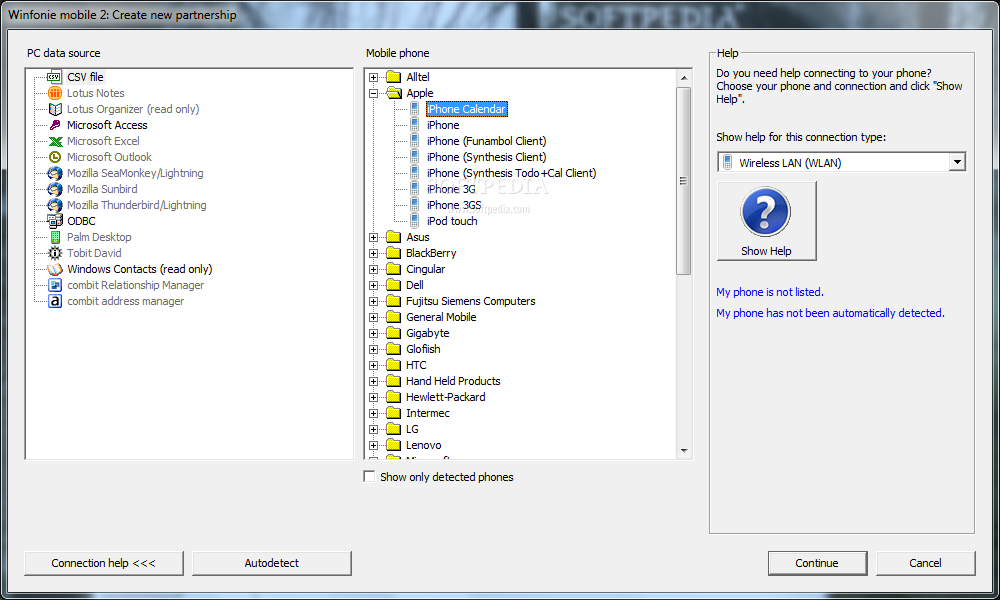This screenshot has width=1000, height=600.
Task: Select 'Microsoft Access' source label
Action: tap(107, 125)
